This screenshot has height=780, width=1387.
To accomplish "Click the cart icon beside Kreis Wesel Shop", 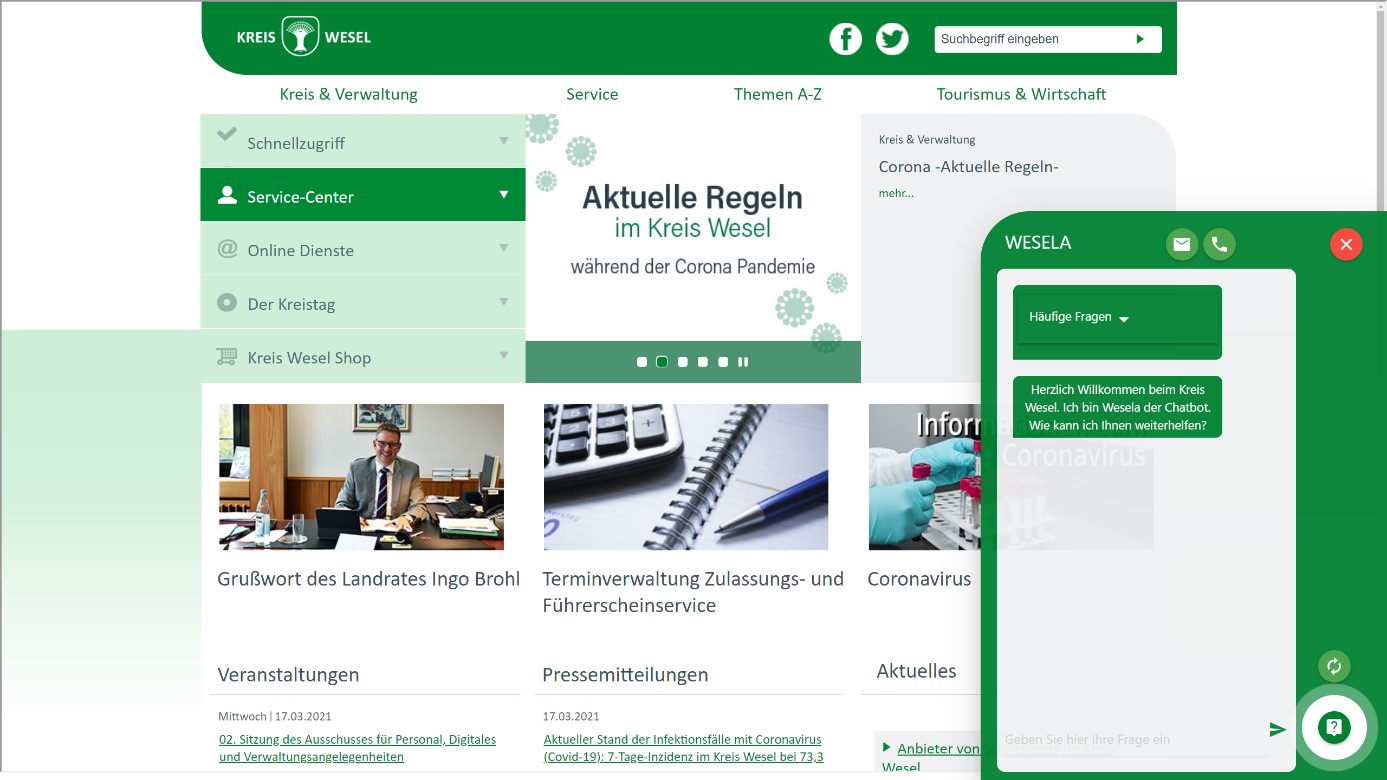I will 227,357.
